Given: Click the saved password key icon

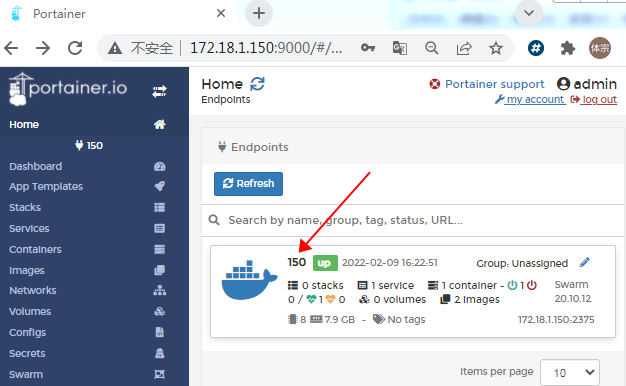Looking at the screenshot, I should tap(368, 48).
